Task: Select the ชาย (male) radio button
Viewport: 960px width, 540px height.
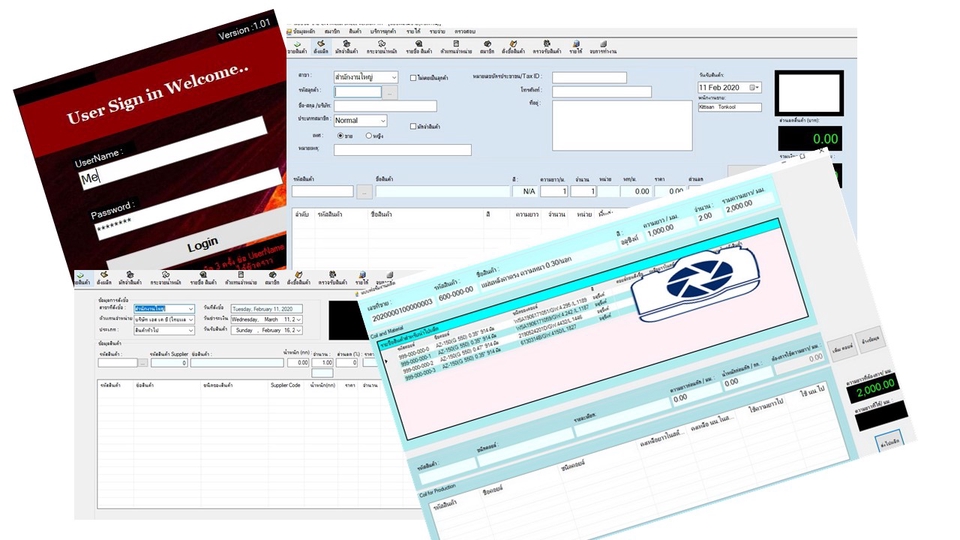Action: point(340,136)
